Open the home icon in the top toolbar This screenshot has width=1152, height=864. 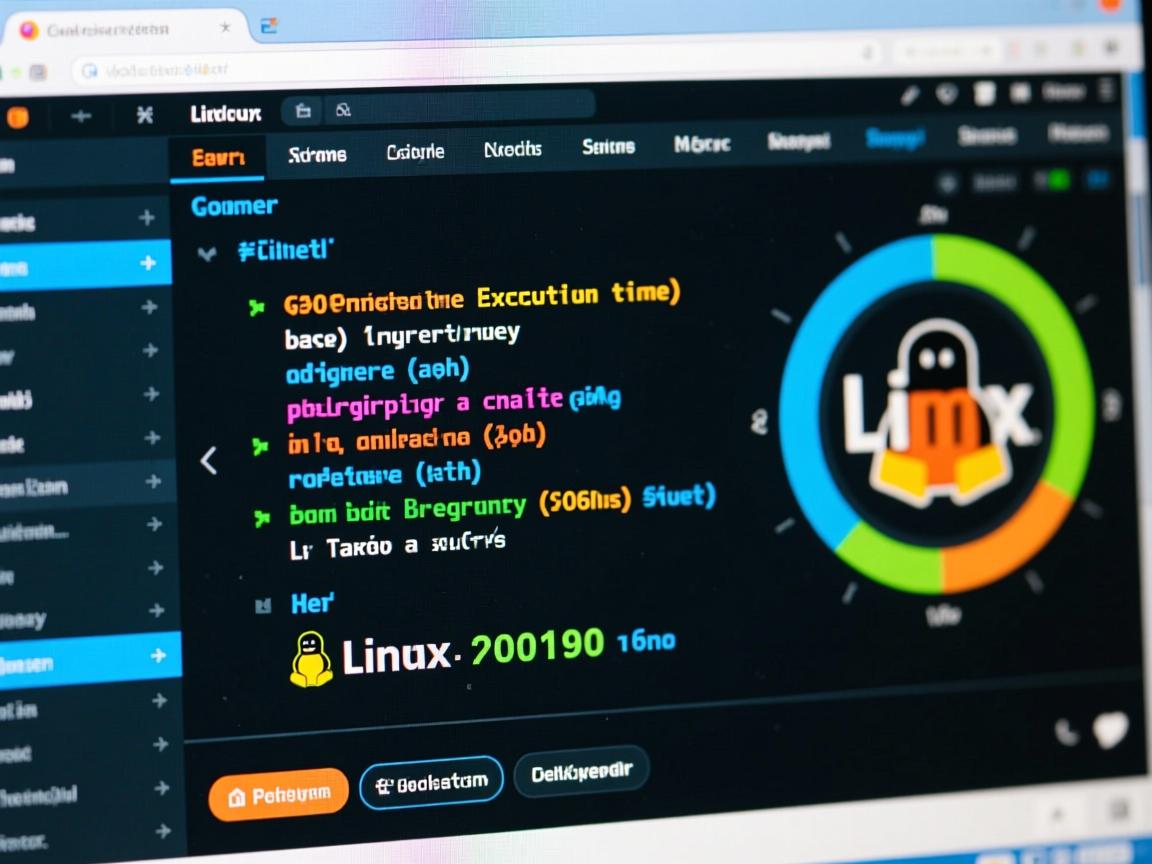(301, 112)
